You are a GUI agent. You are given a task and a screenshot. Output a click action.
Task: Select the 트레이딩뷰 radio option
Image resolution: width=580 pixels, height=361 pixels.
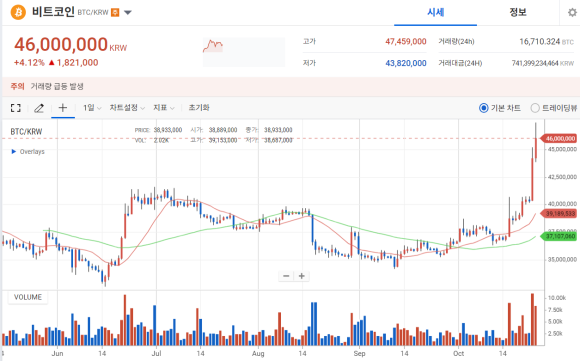554,108
